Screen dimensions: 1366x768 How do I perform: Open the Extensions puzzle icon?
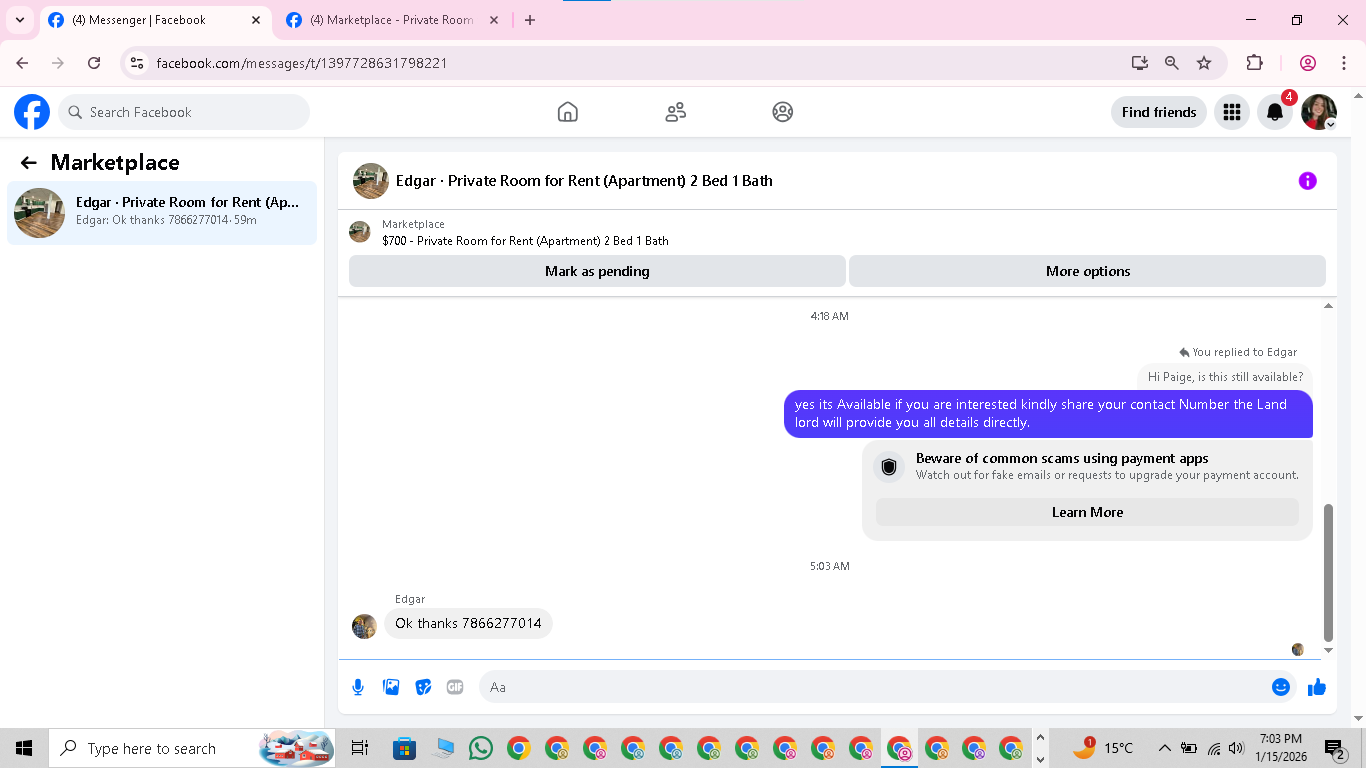pyautogui.click(x=1254, y=63)
